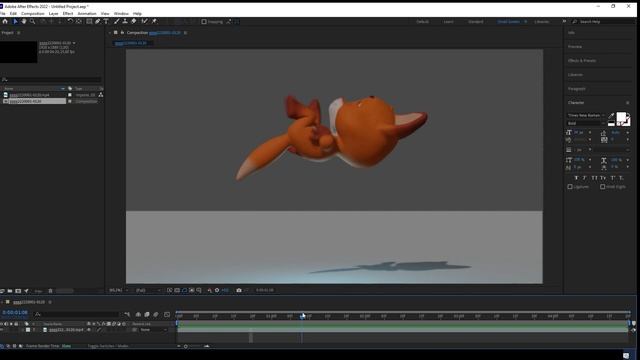
Task: Expand the project item info arrow
Action: 74,43
